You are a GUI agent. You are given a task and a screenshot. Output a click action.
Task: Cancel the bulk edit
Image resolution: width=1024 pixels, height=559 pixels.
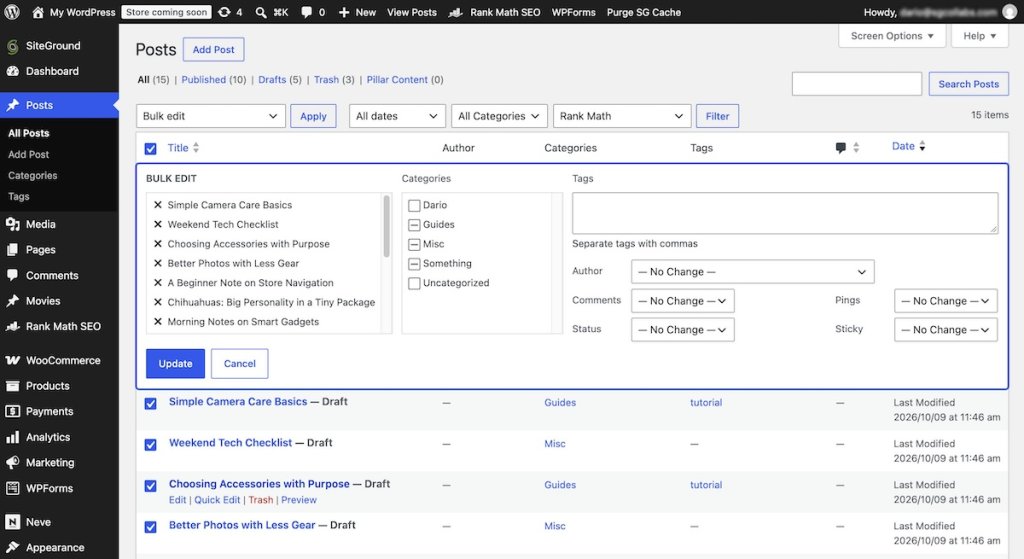coord(240,363)
